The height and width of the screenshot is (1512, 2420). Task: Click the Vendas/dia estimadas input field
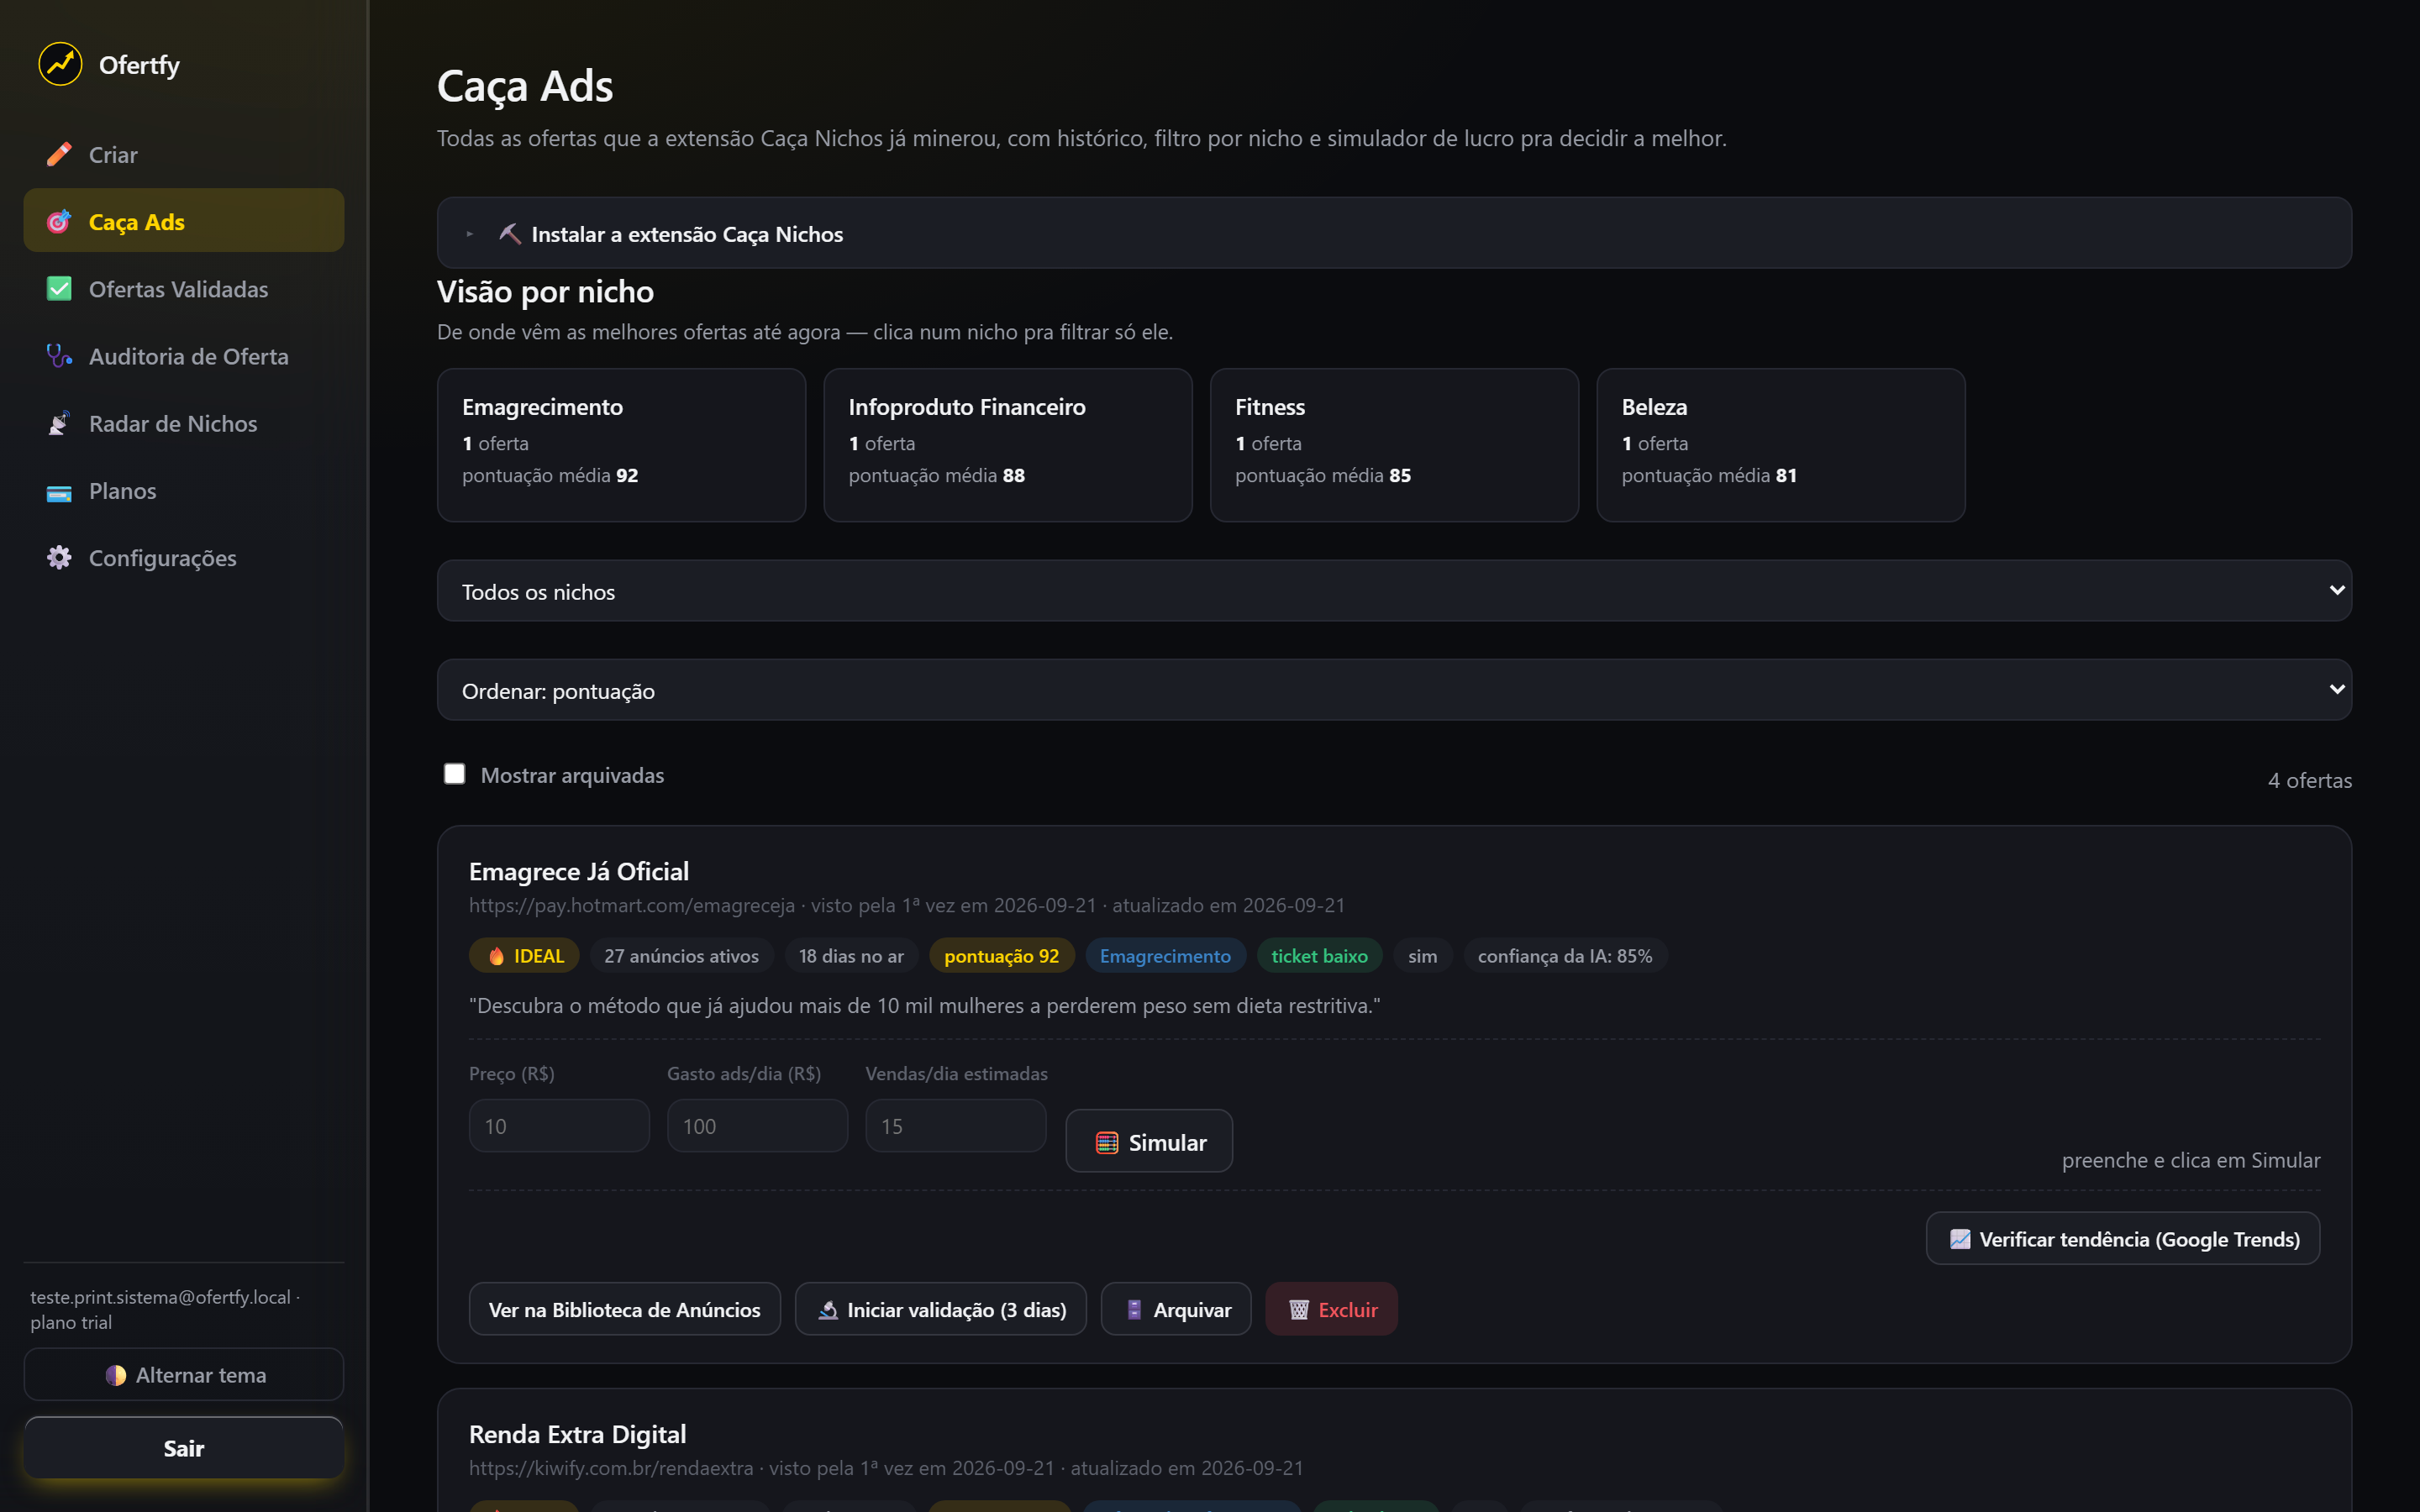click(955, 1125)
